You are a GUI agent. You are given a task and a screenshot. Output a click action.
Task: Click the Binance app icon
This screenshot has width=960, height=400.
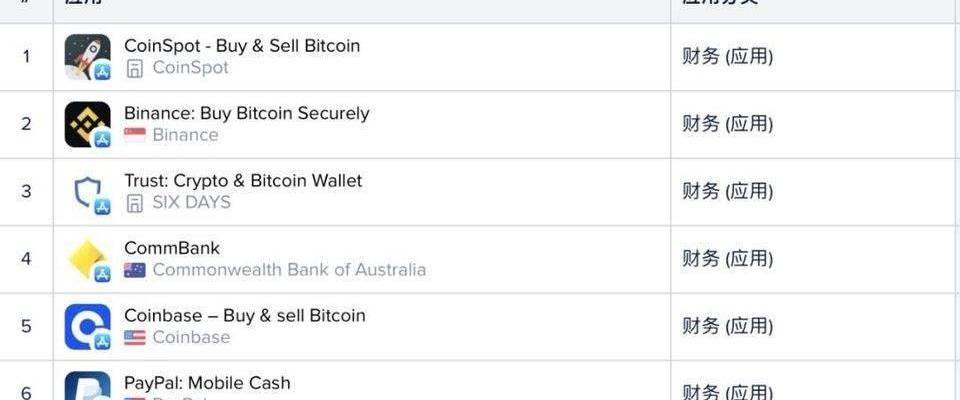(x=87, y=124)
